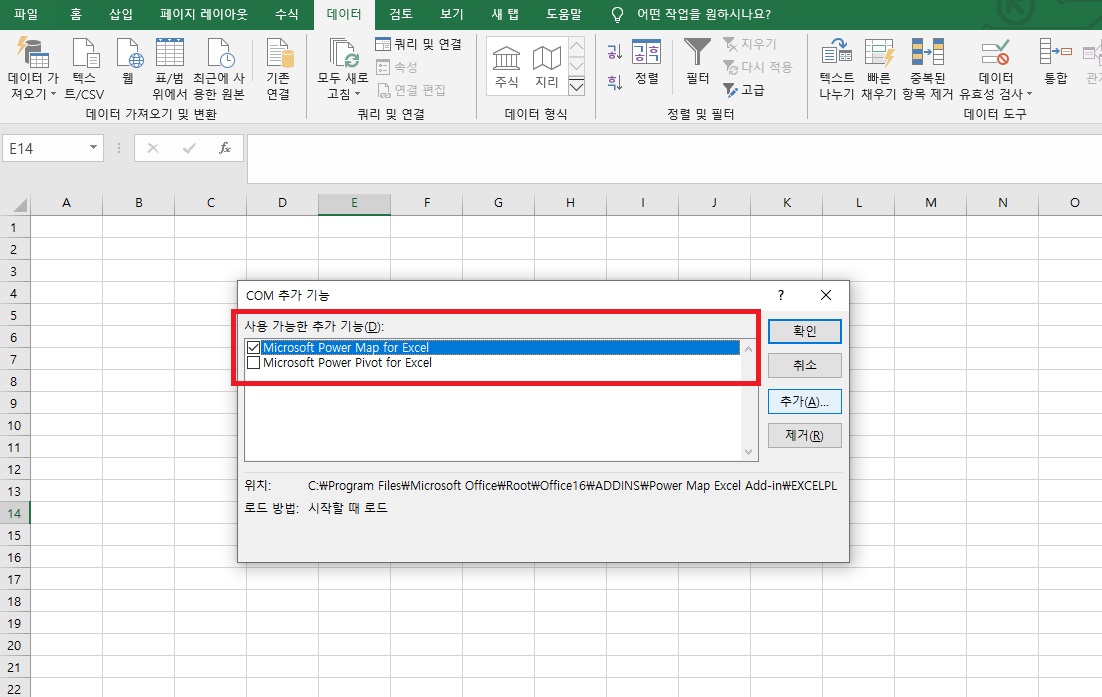The width and height of the screenshot is (1102, 697).
Task: Switch to the 도움말 tab
Action: pos(564,14)
